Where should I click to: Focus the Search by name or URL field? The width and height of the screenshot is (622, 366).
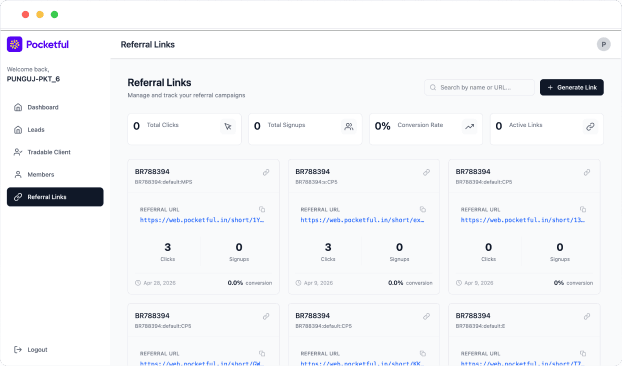[x=479, y=87]
